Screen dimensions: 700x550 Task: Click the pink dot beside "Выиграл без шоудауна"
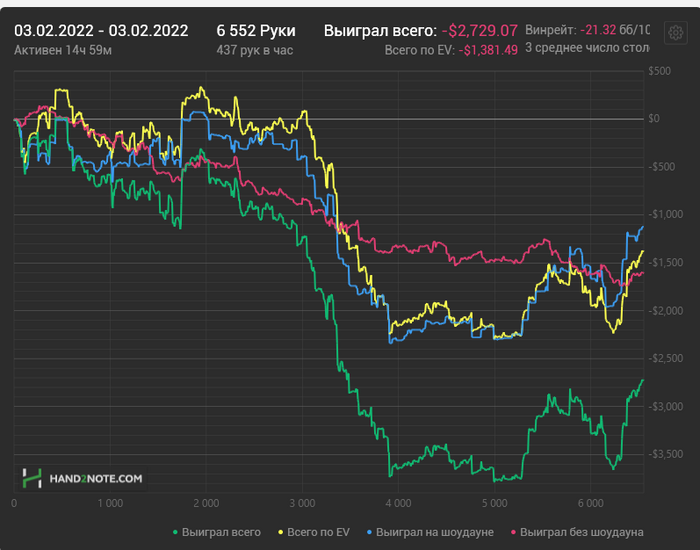pyautogui.click(x=514, y=533)
